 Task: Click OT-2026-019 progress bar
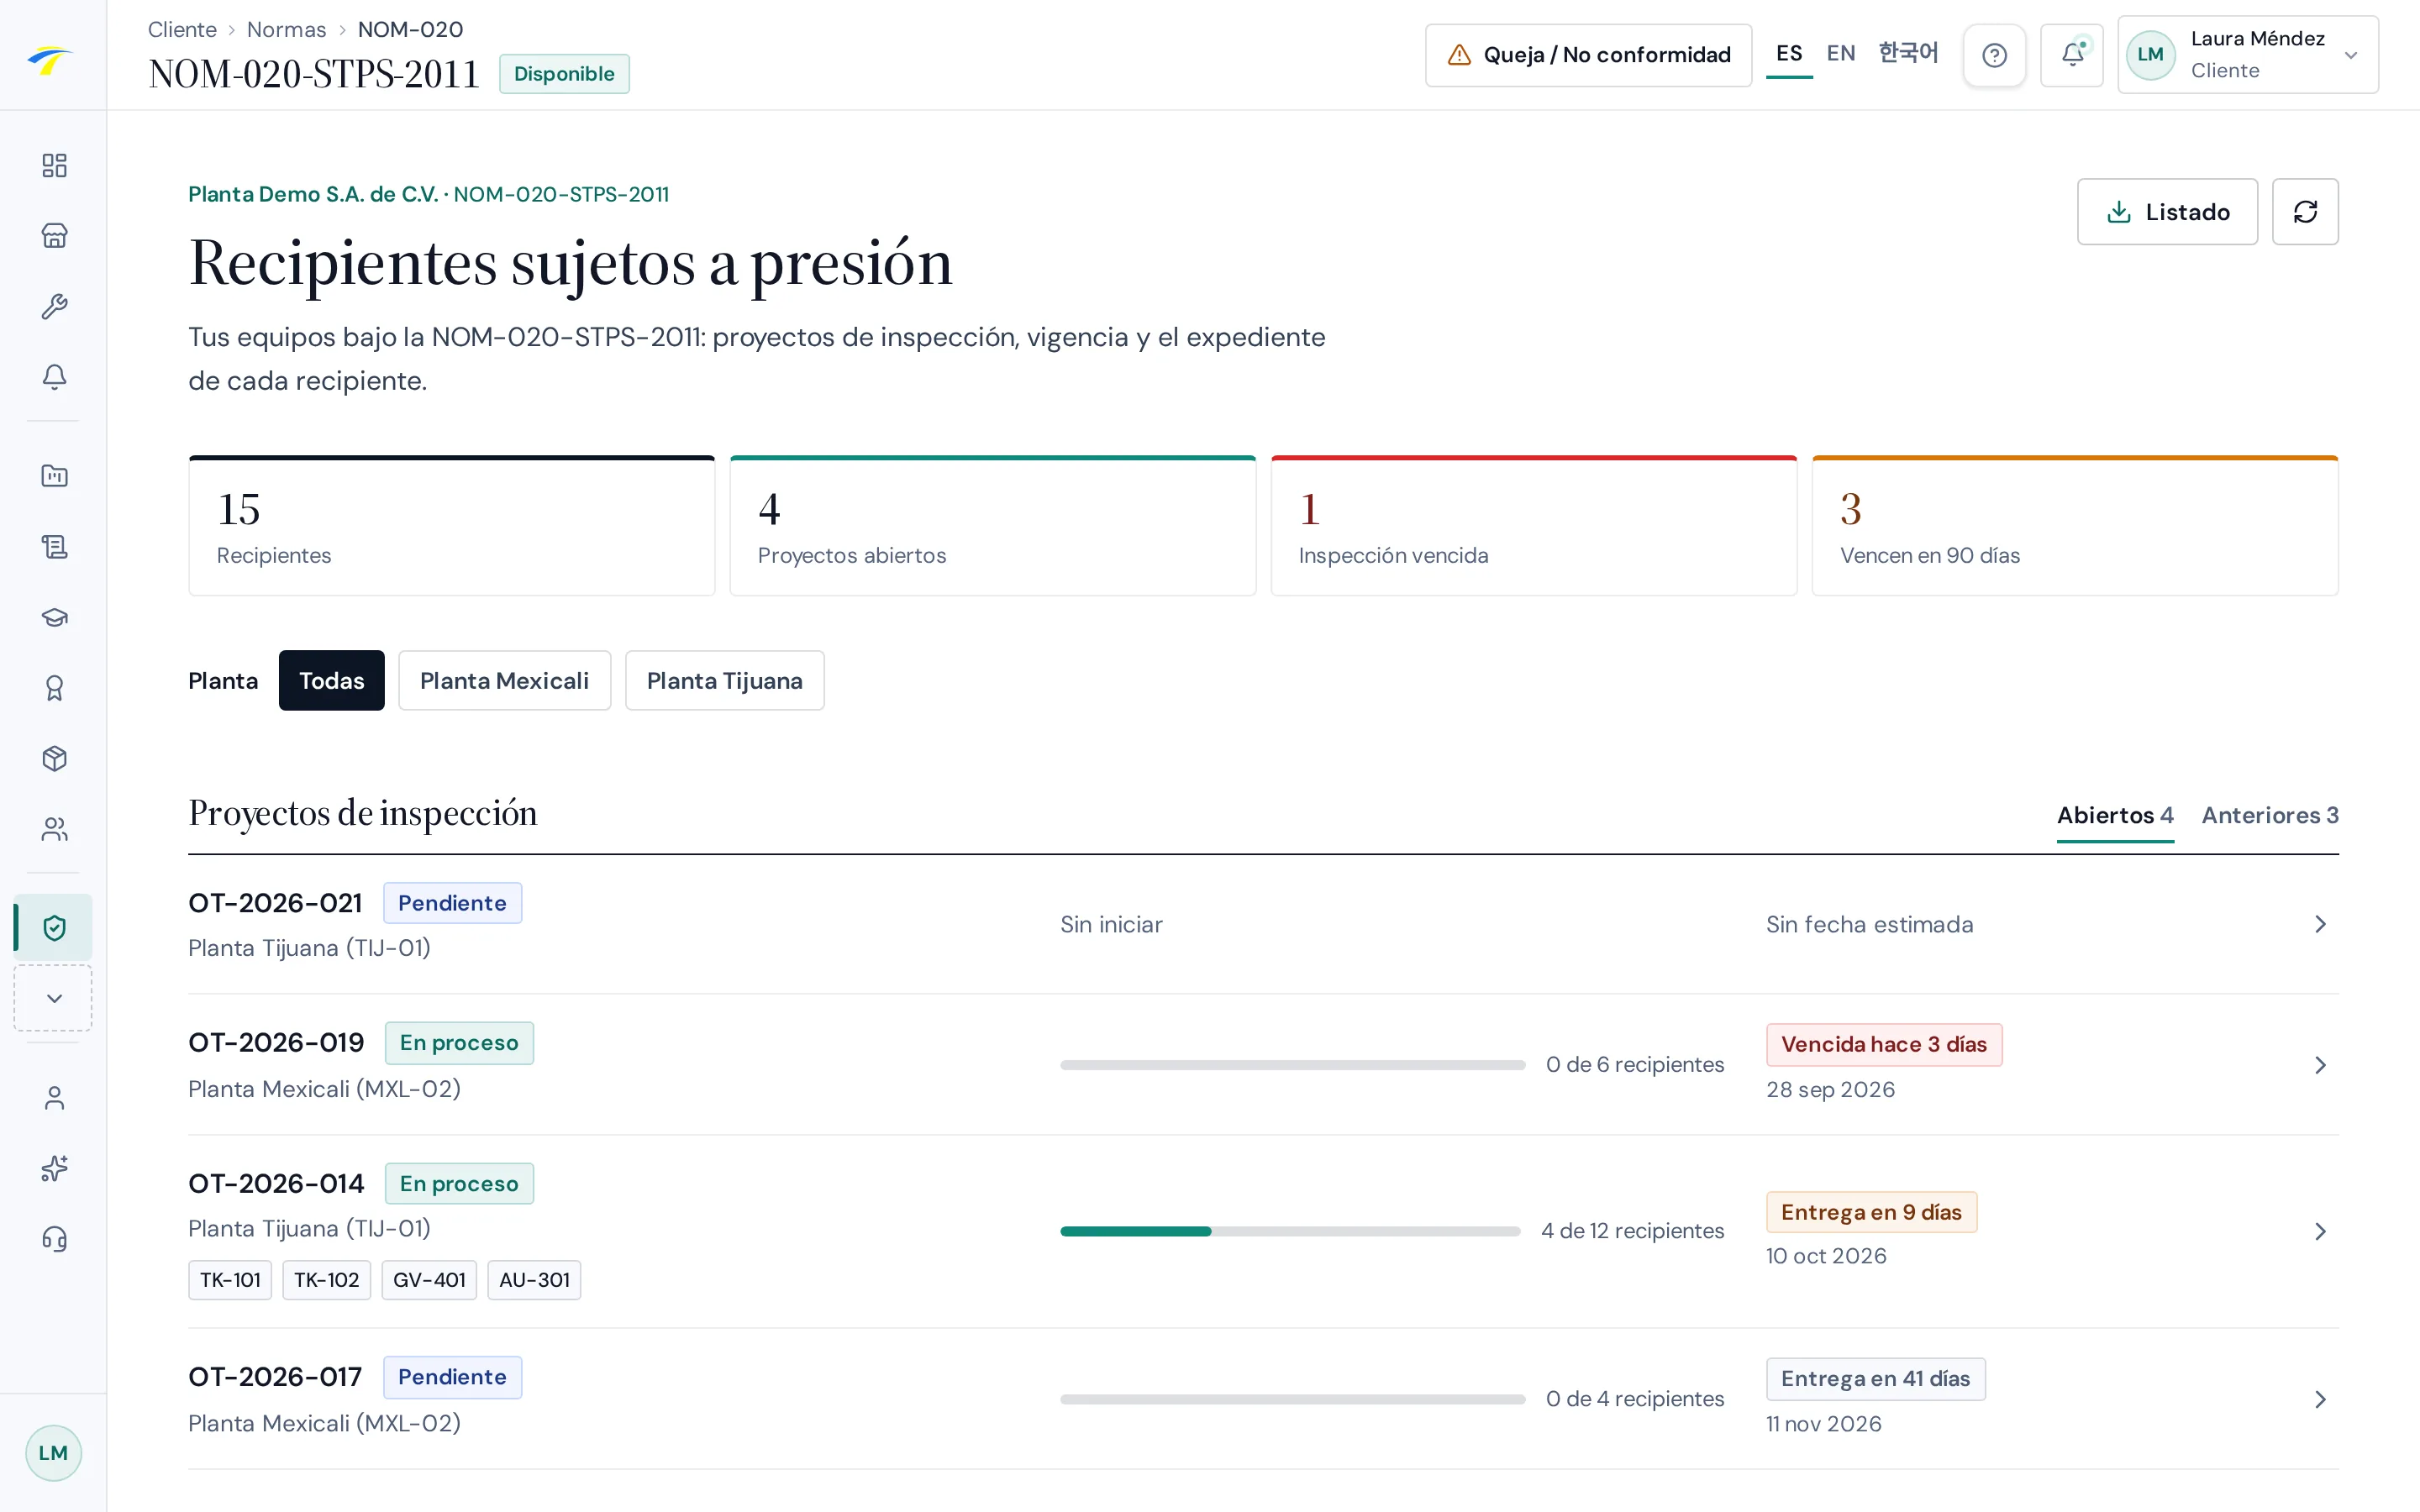point(1292,1065)
